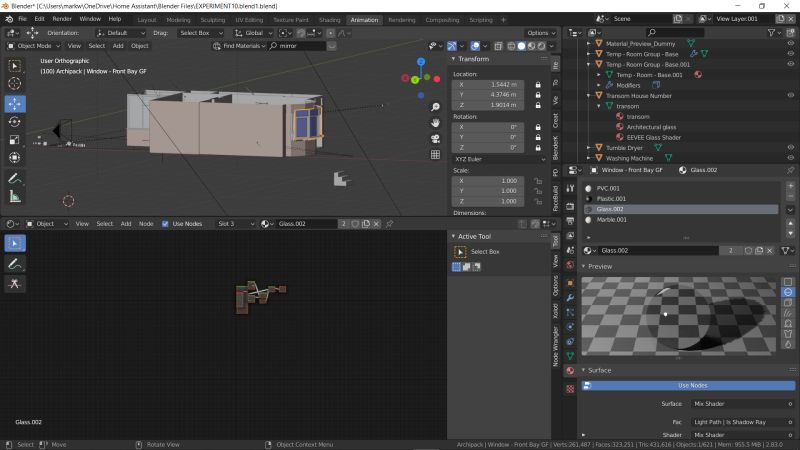
Task: Switch orthographic/perspective with grid gizmo
Action: click(x=435, y=155)
